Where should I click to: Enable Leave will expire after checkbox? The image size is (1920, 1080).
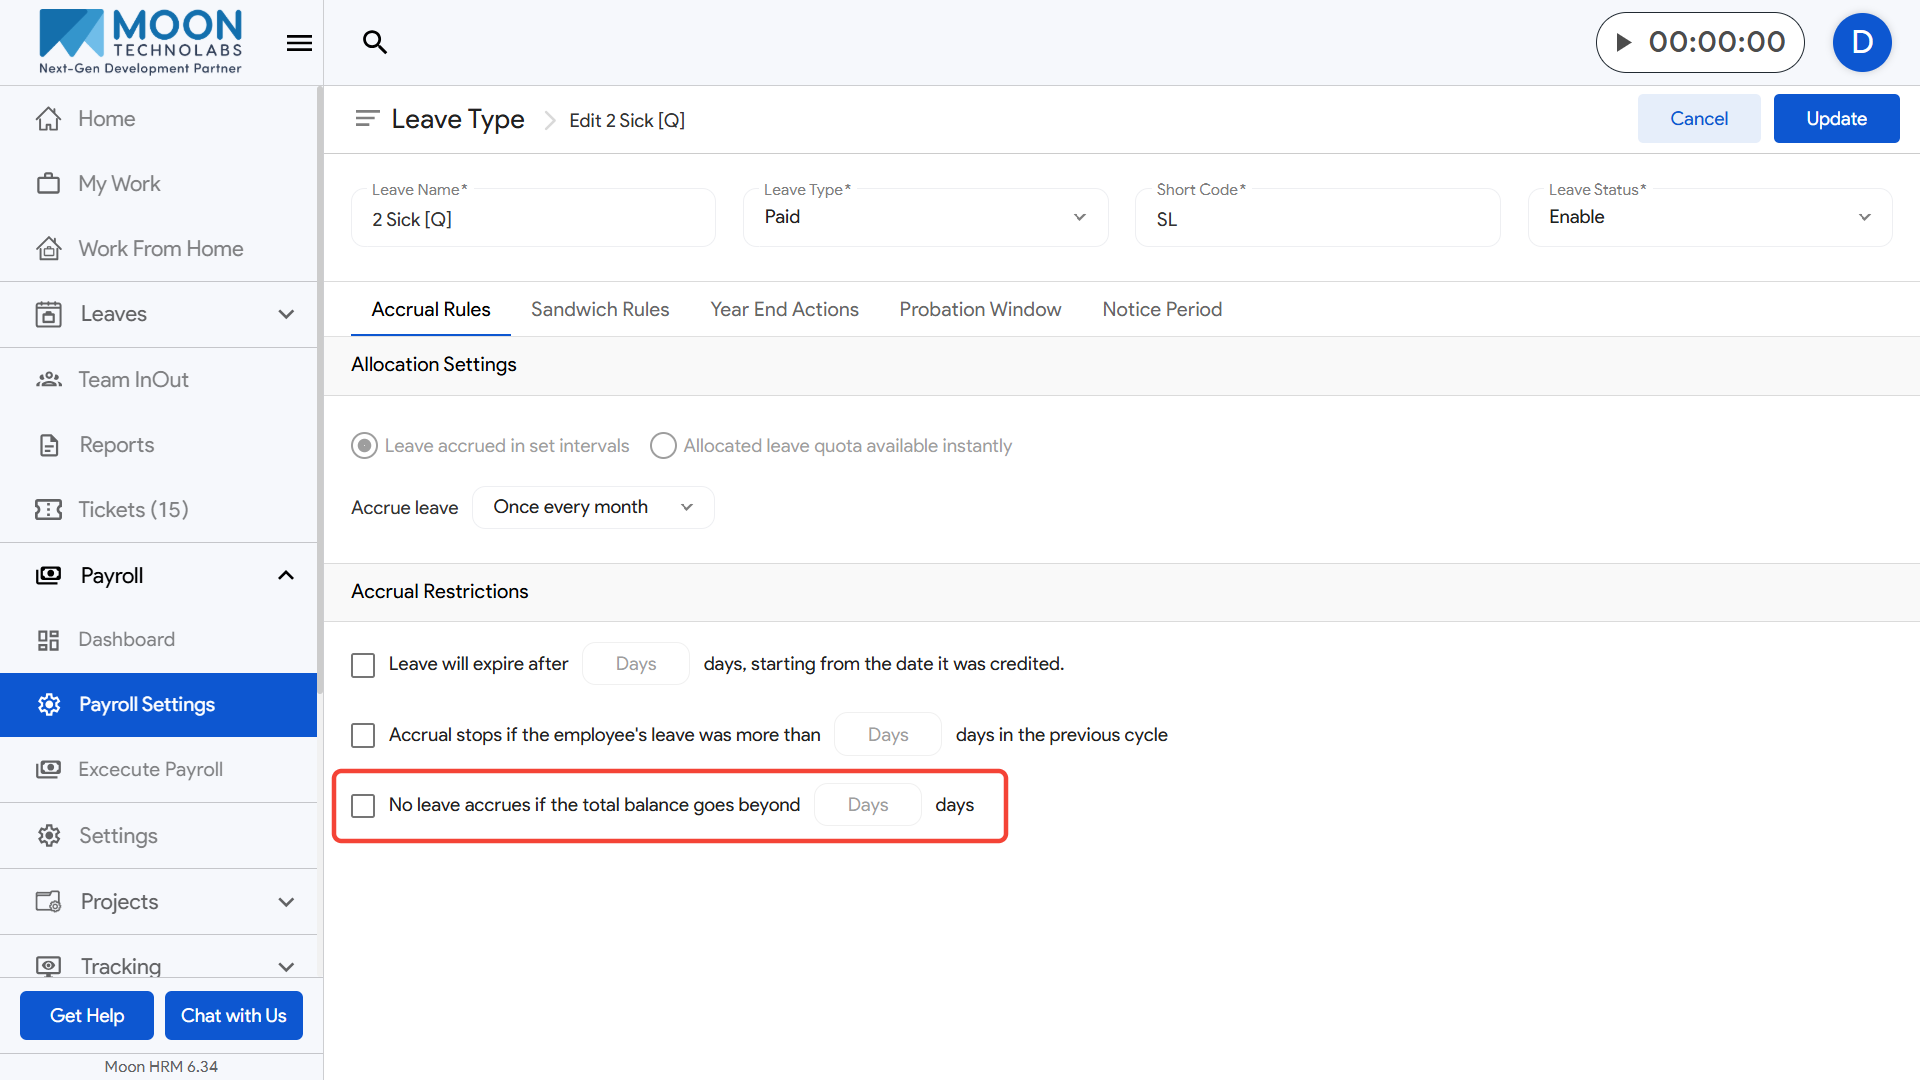point(363,665)
